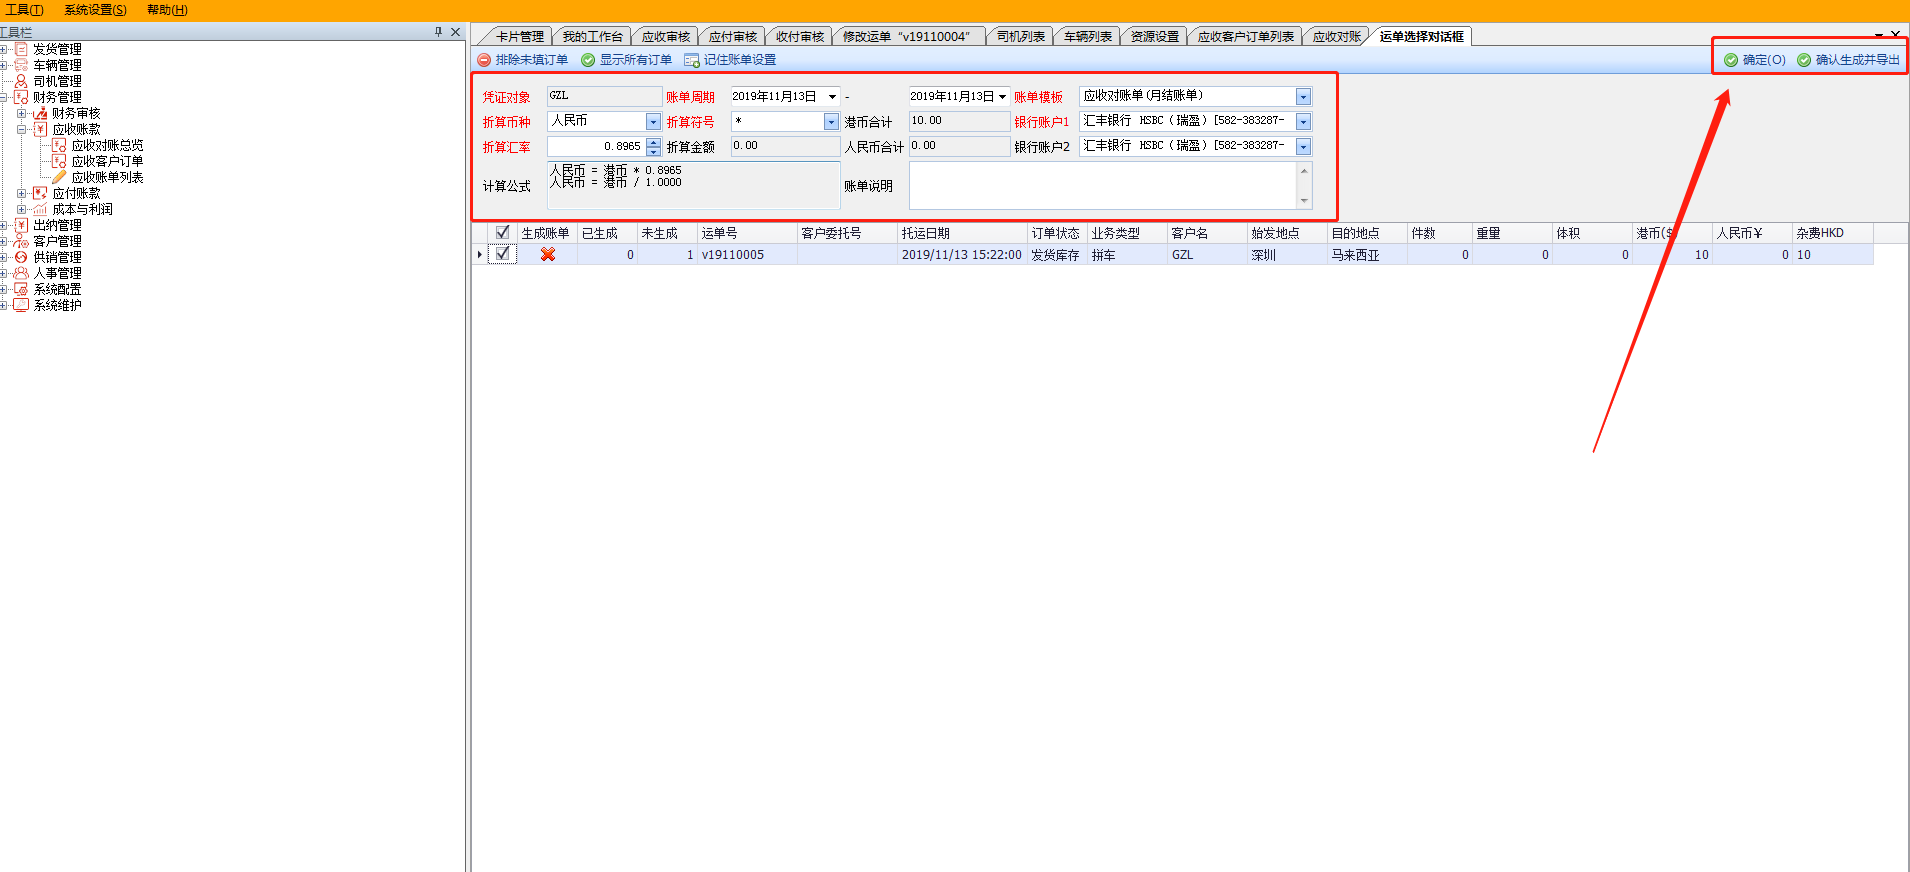Click the red X in 生成账单 column
Image resolution: width=1910 pixels, height=872 pixels.
[x=547, y=255]
